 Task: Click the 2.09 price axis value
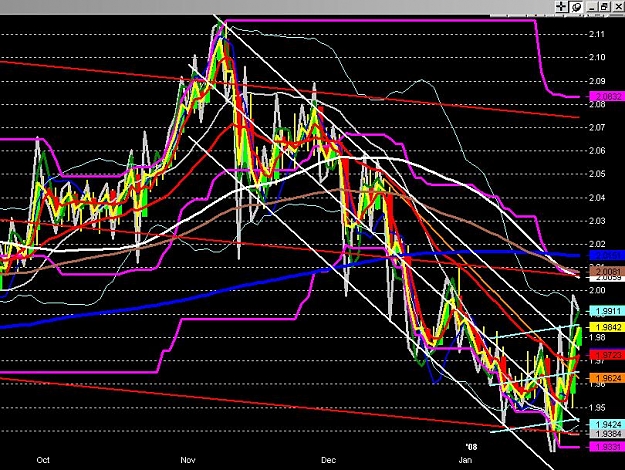click(x=597, y=81)
